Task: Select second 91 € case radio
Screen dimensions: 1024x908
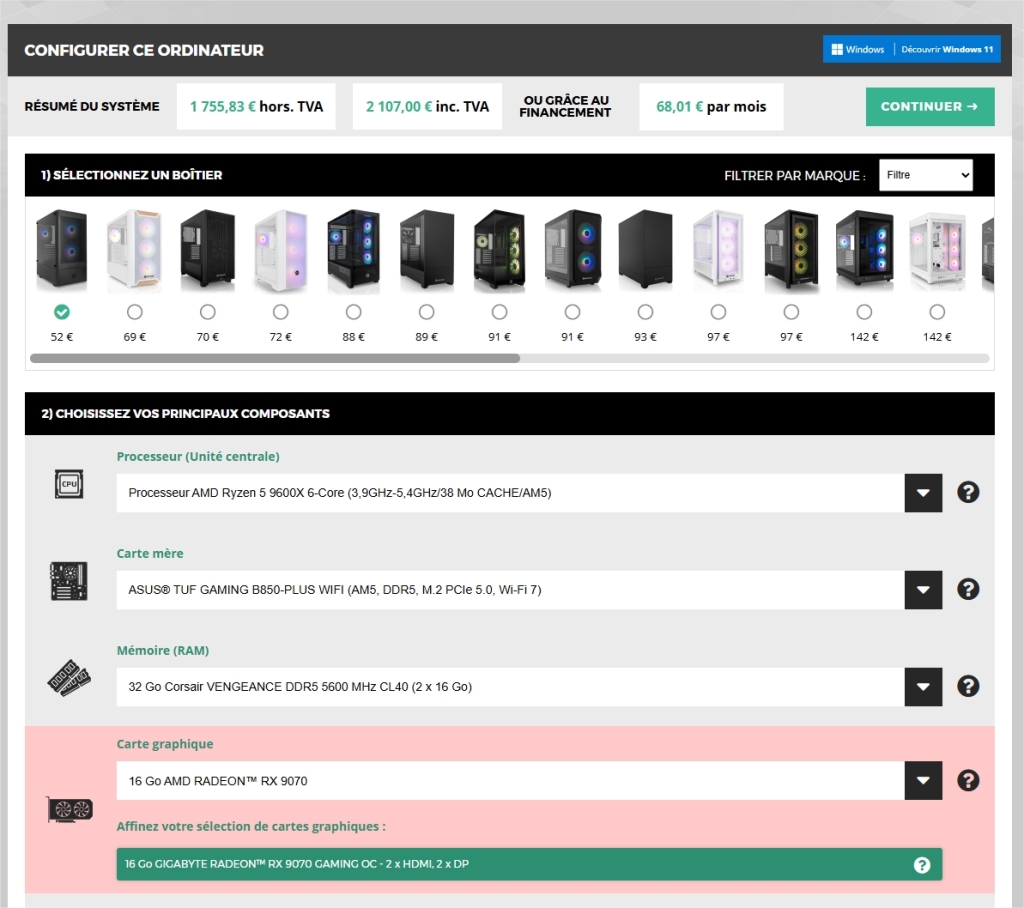Action: point(572,312)
